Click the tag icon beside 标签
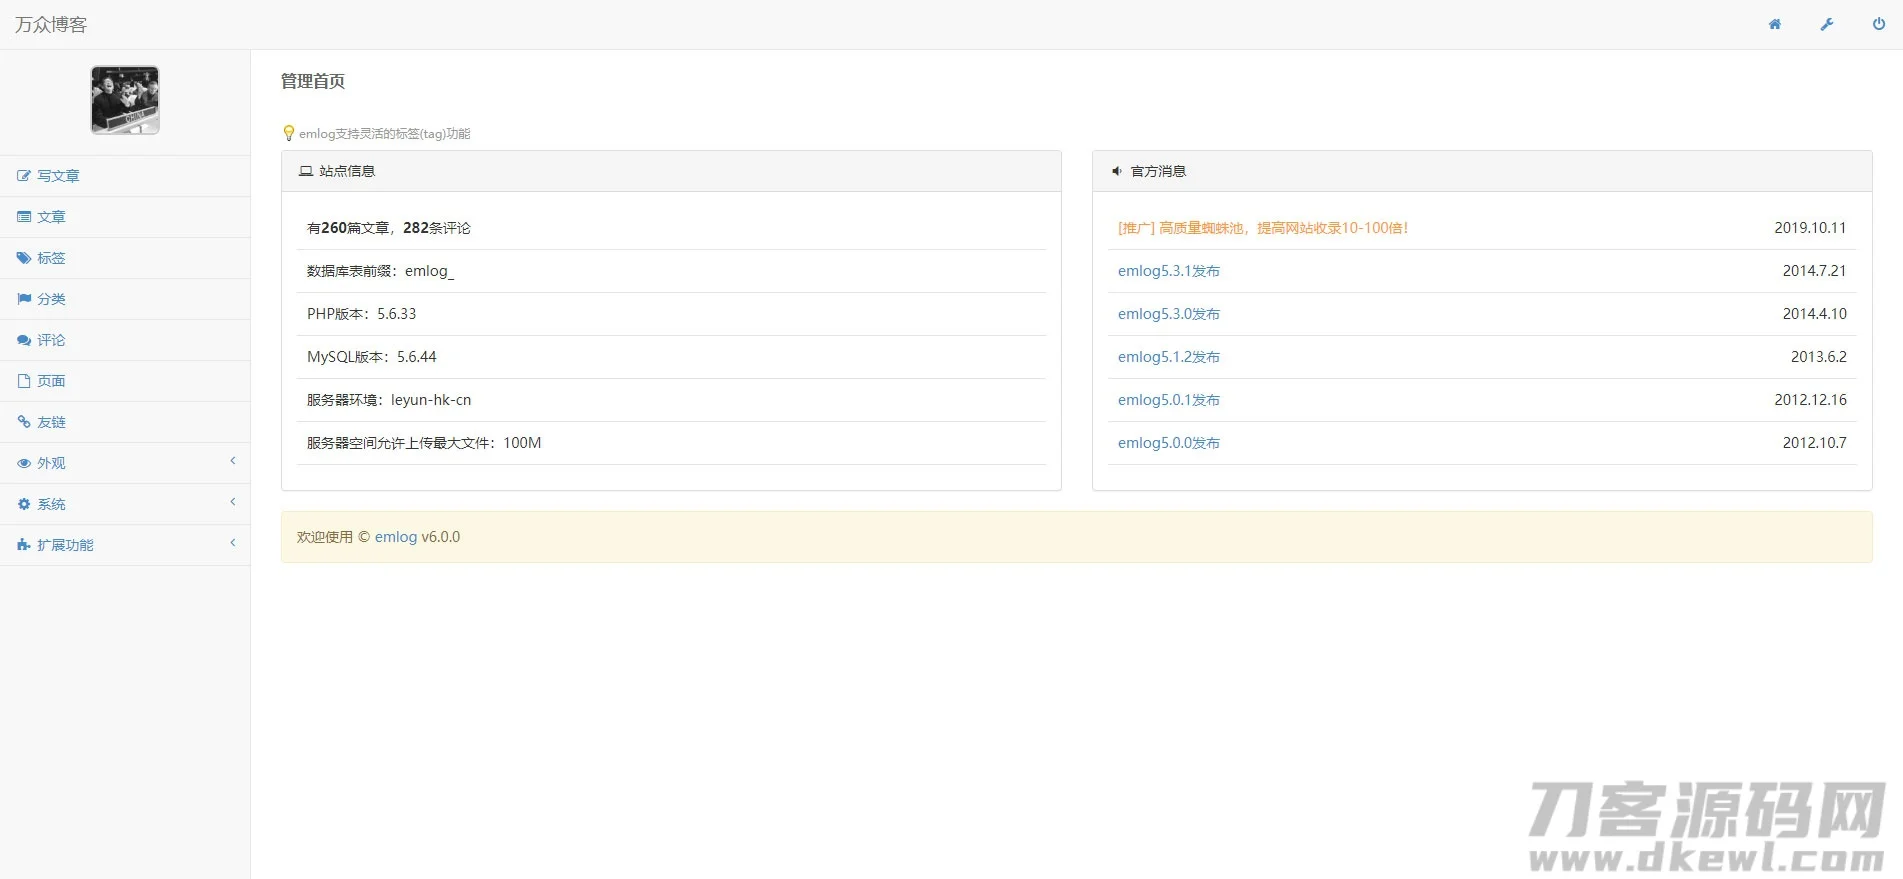1903x879 pixels. click(24, 258)
